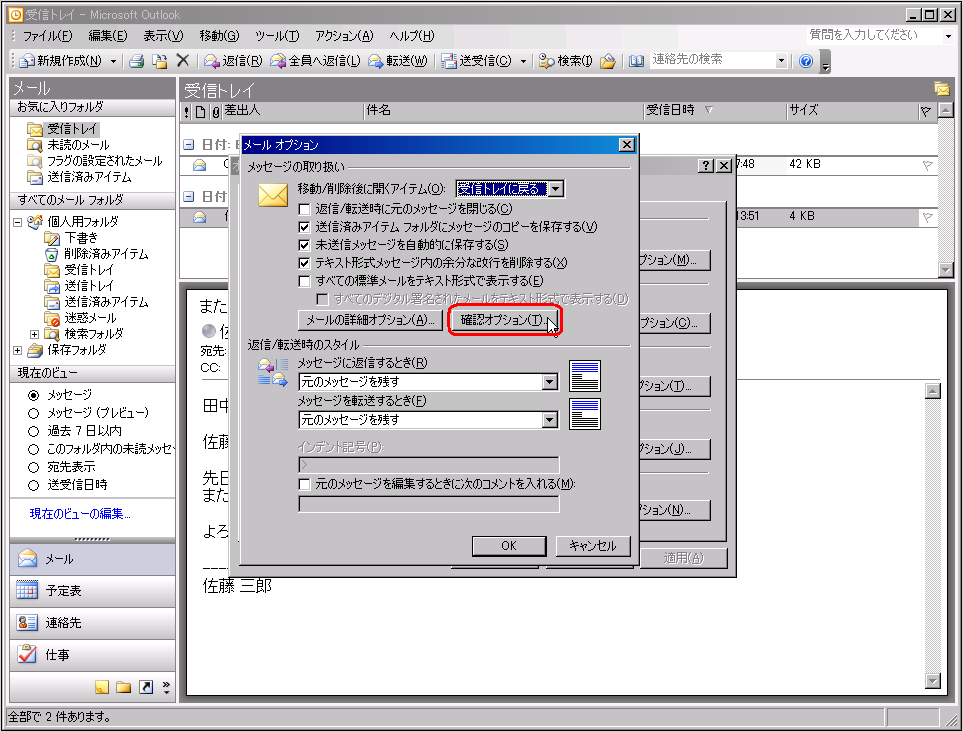The width and height of the screenshot is (963, 732).
Task: Open メッセージに返信するとき dropdown
Action: [550, 382]
